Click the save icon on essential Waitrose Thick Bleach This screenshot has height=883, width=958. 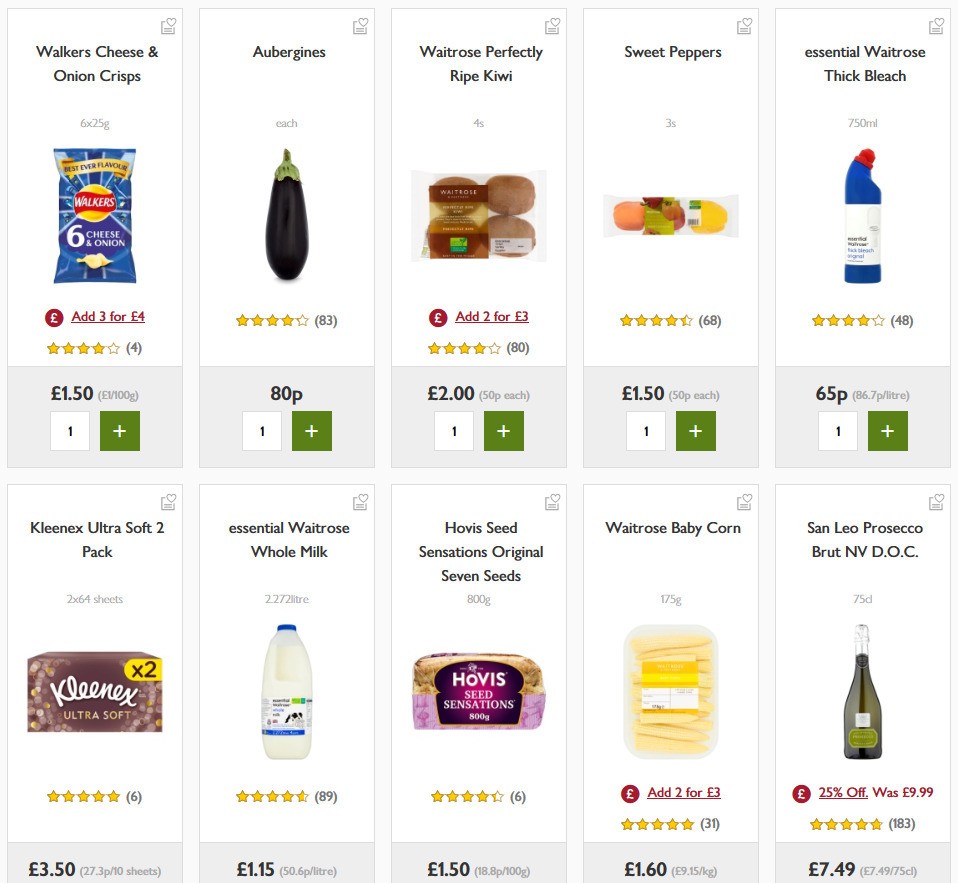tap(935, 25)
